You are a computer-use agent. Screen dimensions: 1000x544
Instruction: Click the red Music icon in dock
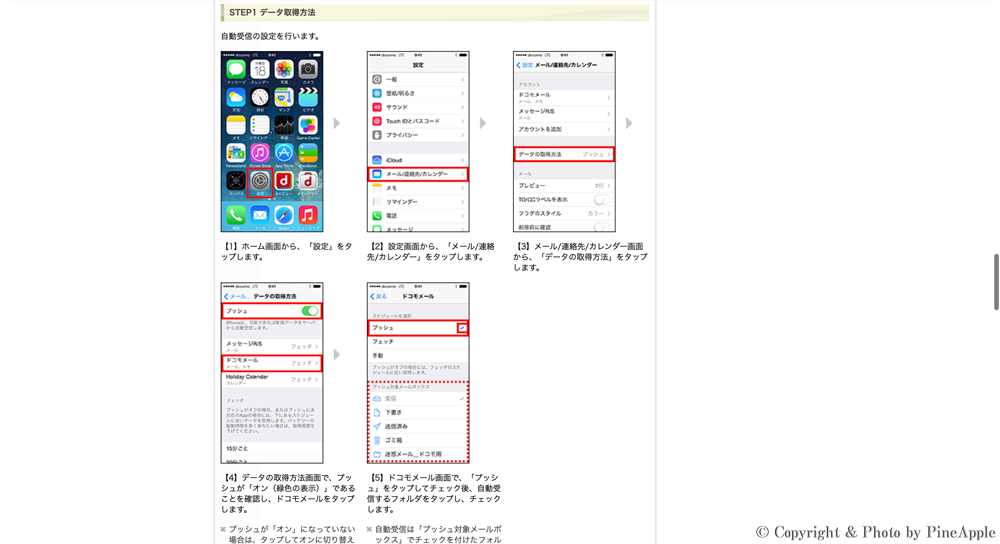point(308,215)
